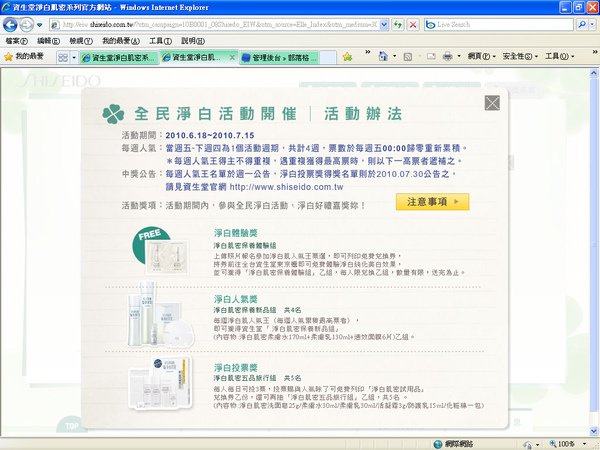
Task: Open the 檔案(F) menu
Action: coord(16,41)
